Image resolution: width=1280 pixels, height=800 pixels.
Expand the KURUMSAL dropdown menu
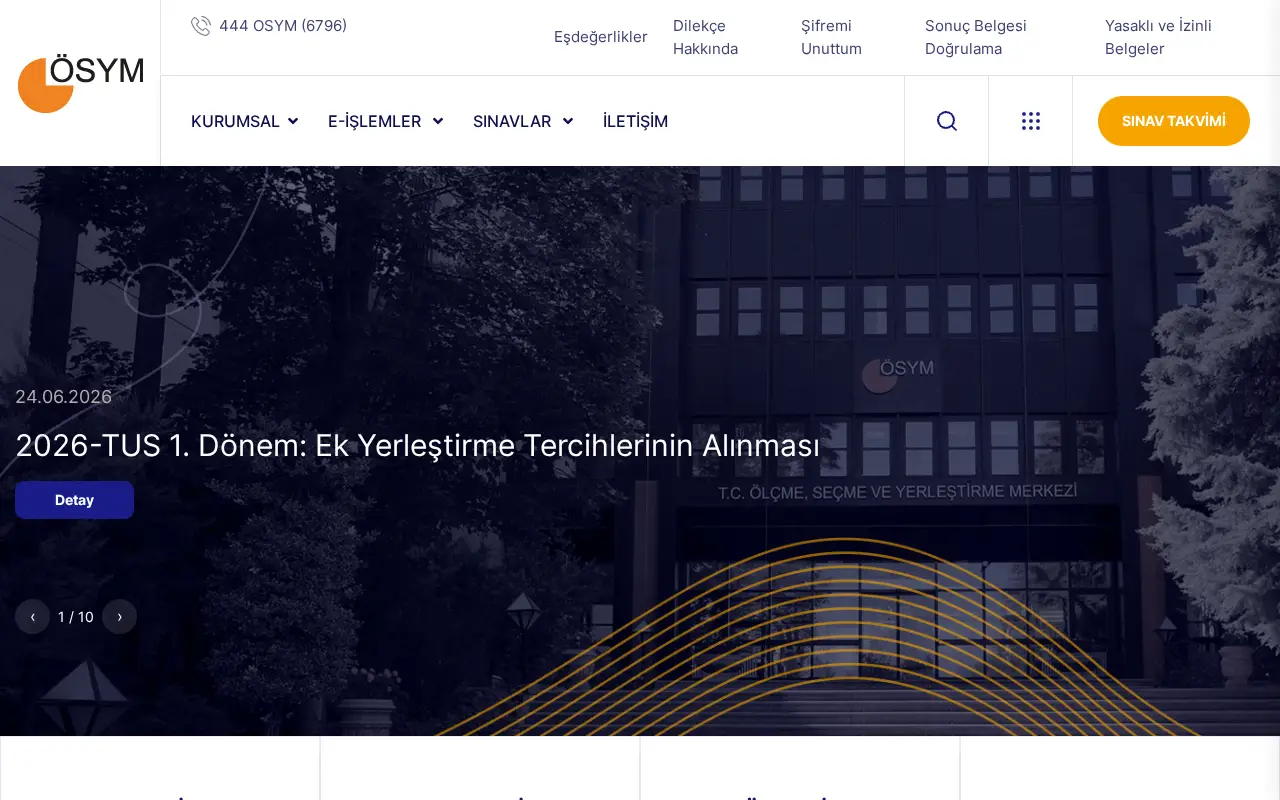click(245, 121)
